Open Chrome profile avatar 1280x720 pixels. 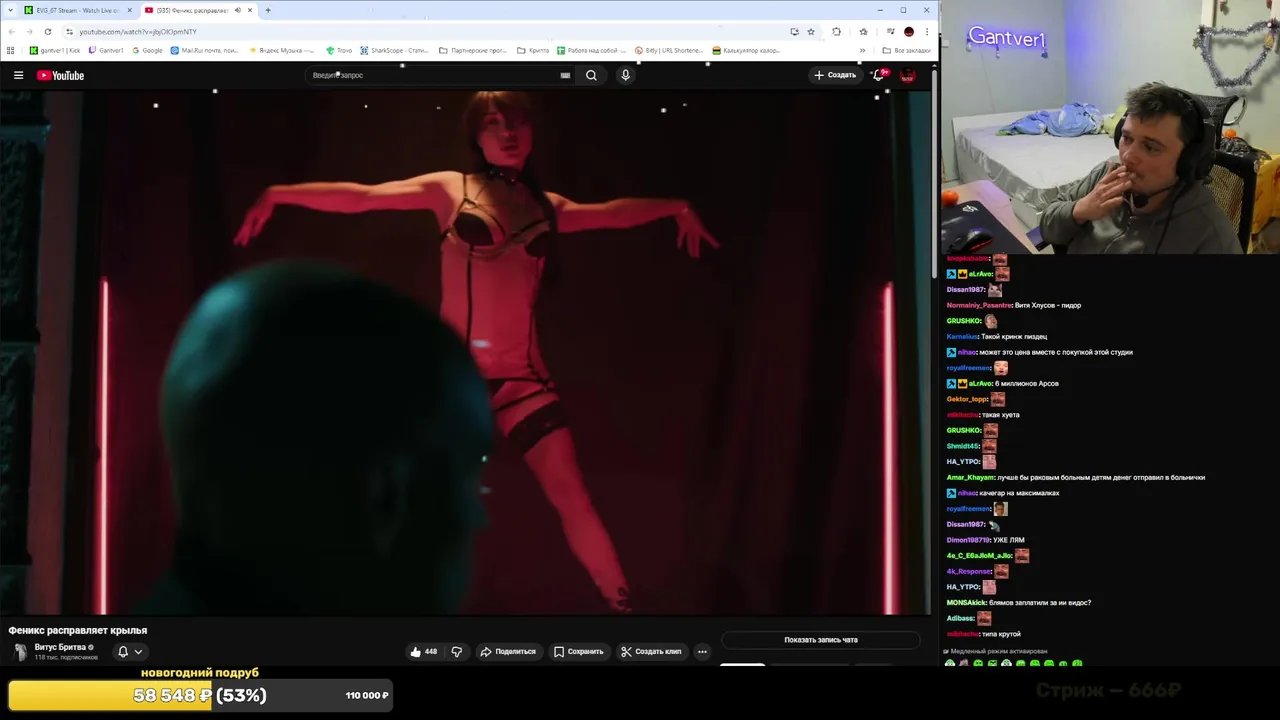tap(908, 31)
